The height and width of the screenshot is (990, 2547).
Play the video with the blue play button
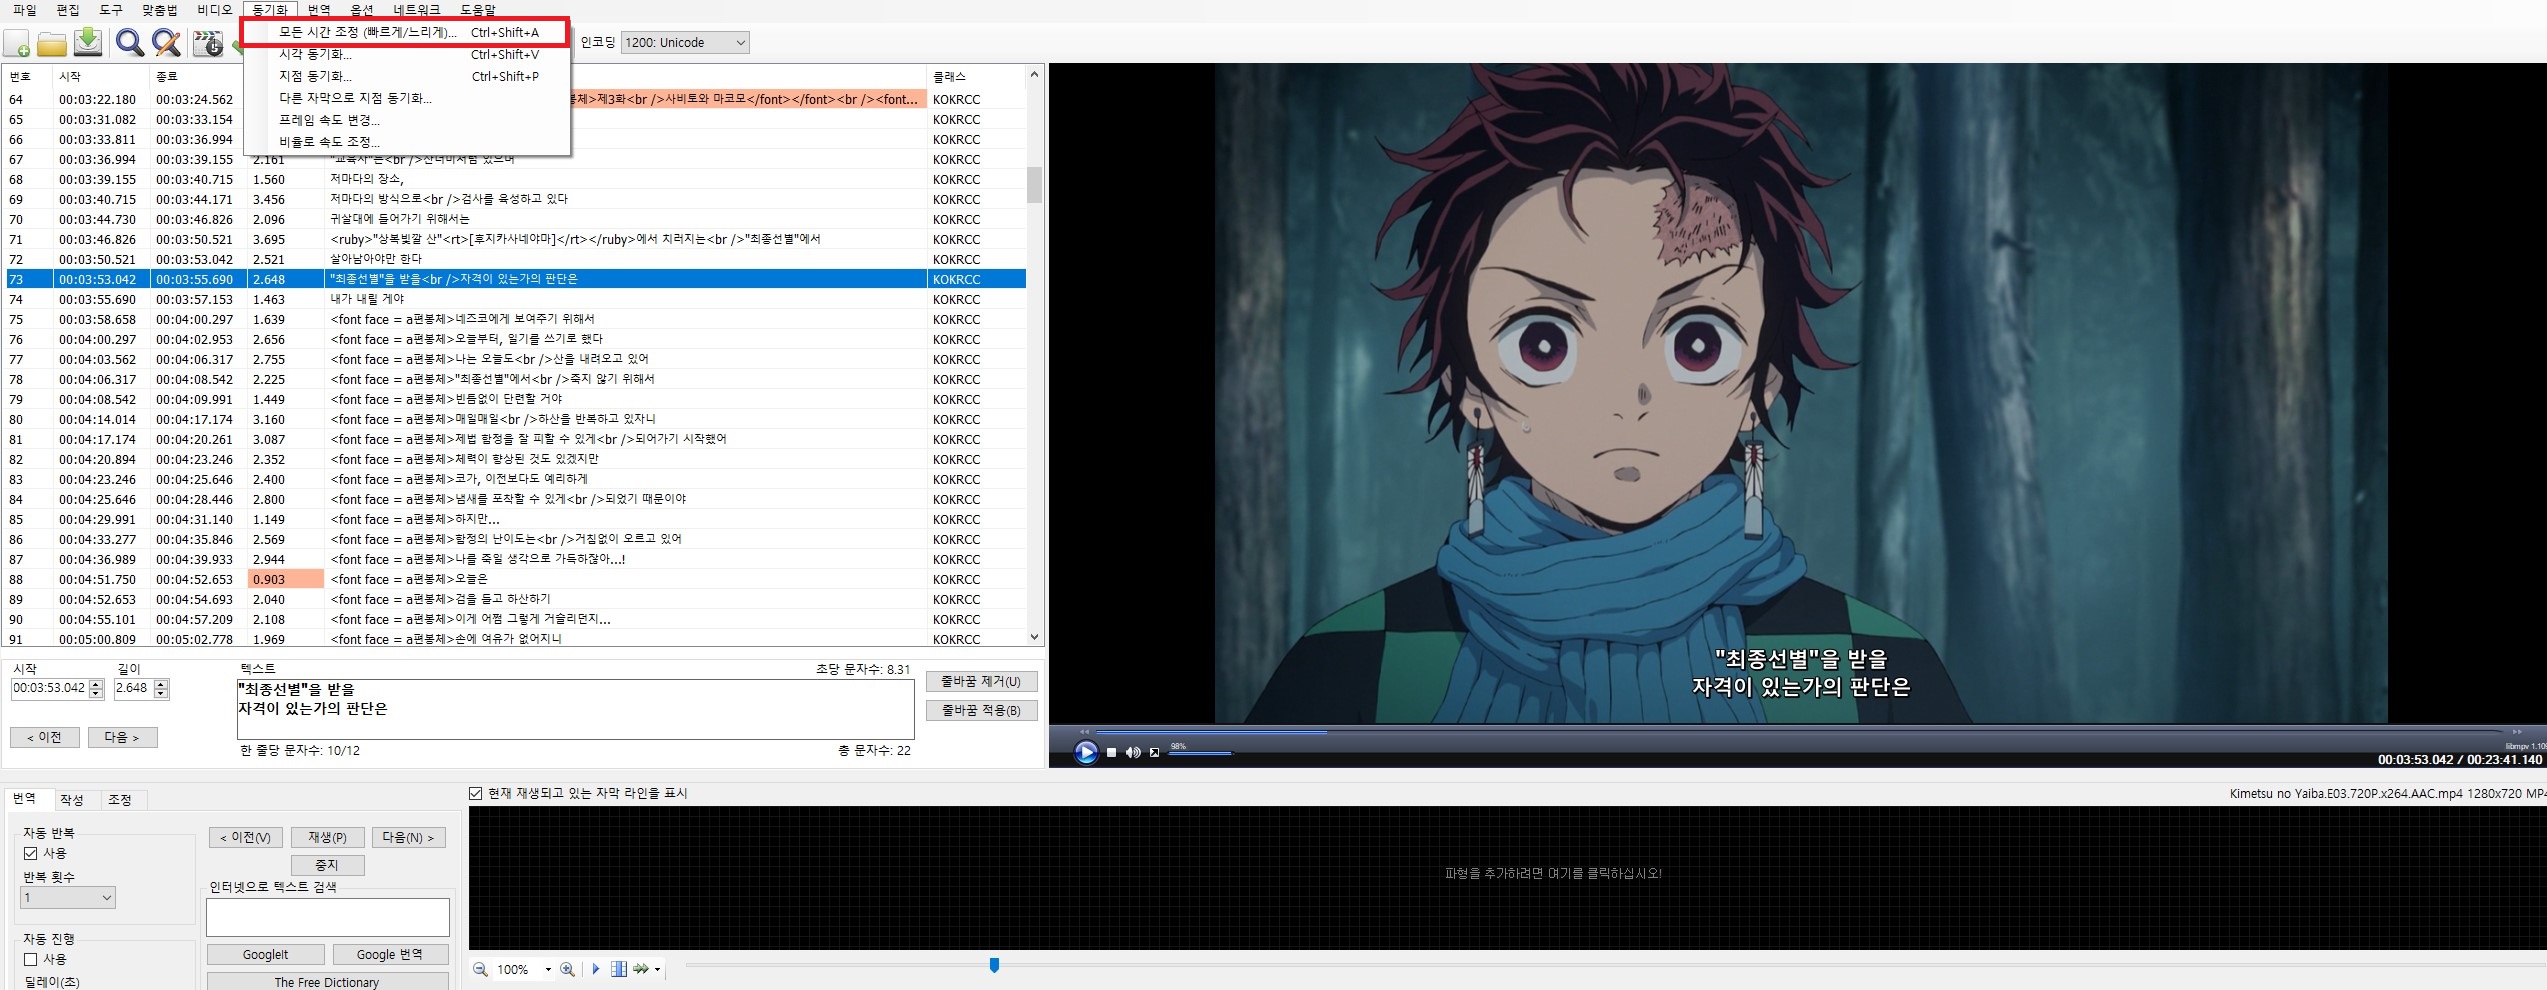click(x=1086, y=752)
